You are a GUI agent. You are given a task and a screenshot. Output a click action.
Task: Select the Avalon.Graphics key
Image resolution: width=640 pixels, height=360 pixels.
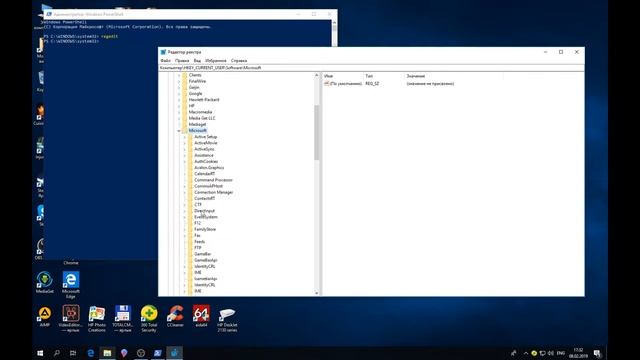[x=209, y=167]
